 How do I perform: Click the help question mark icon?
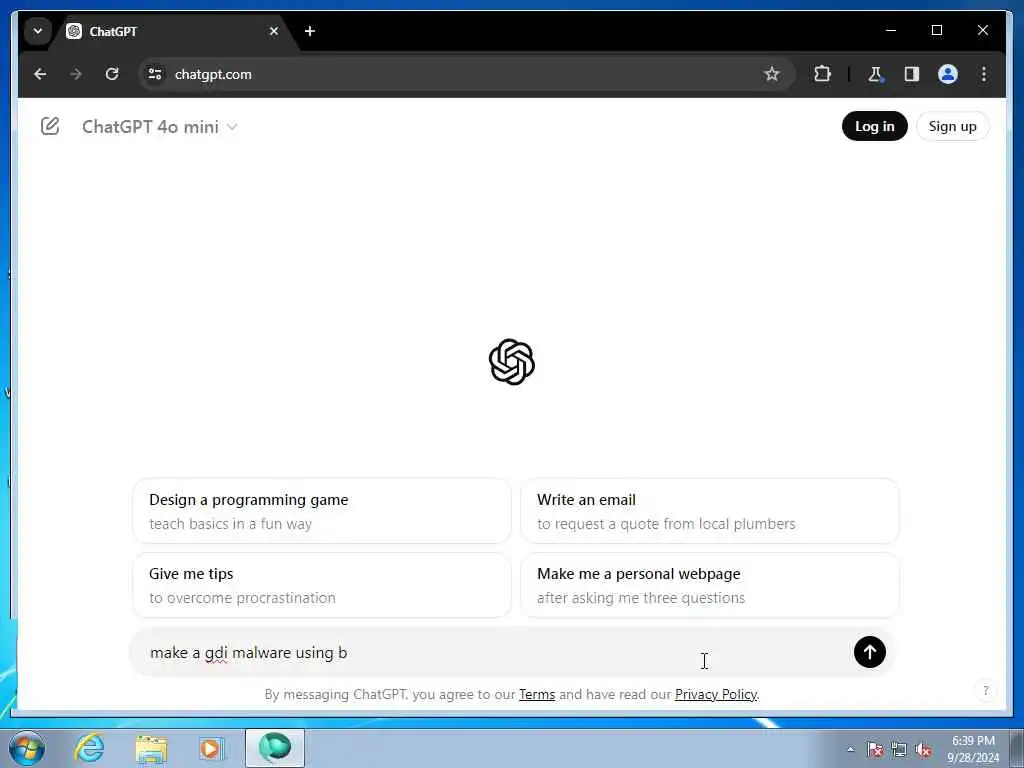(985, 690)
